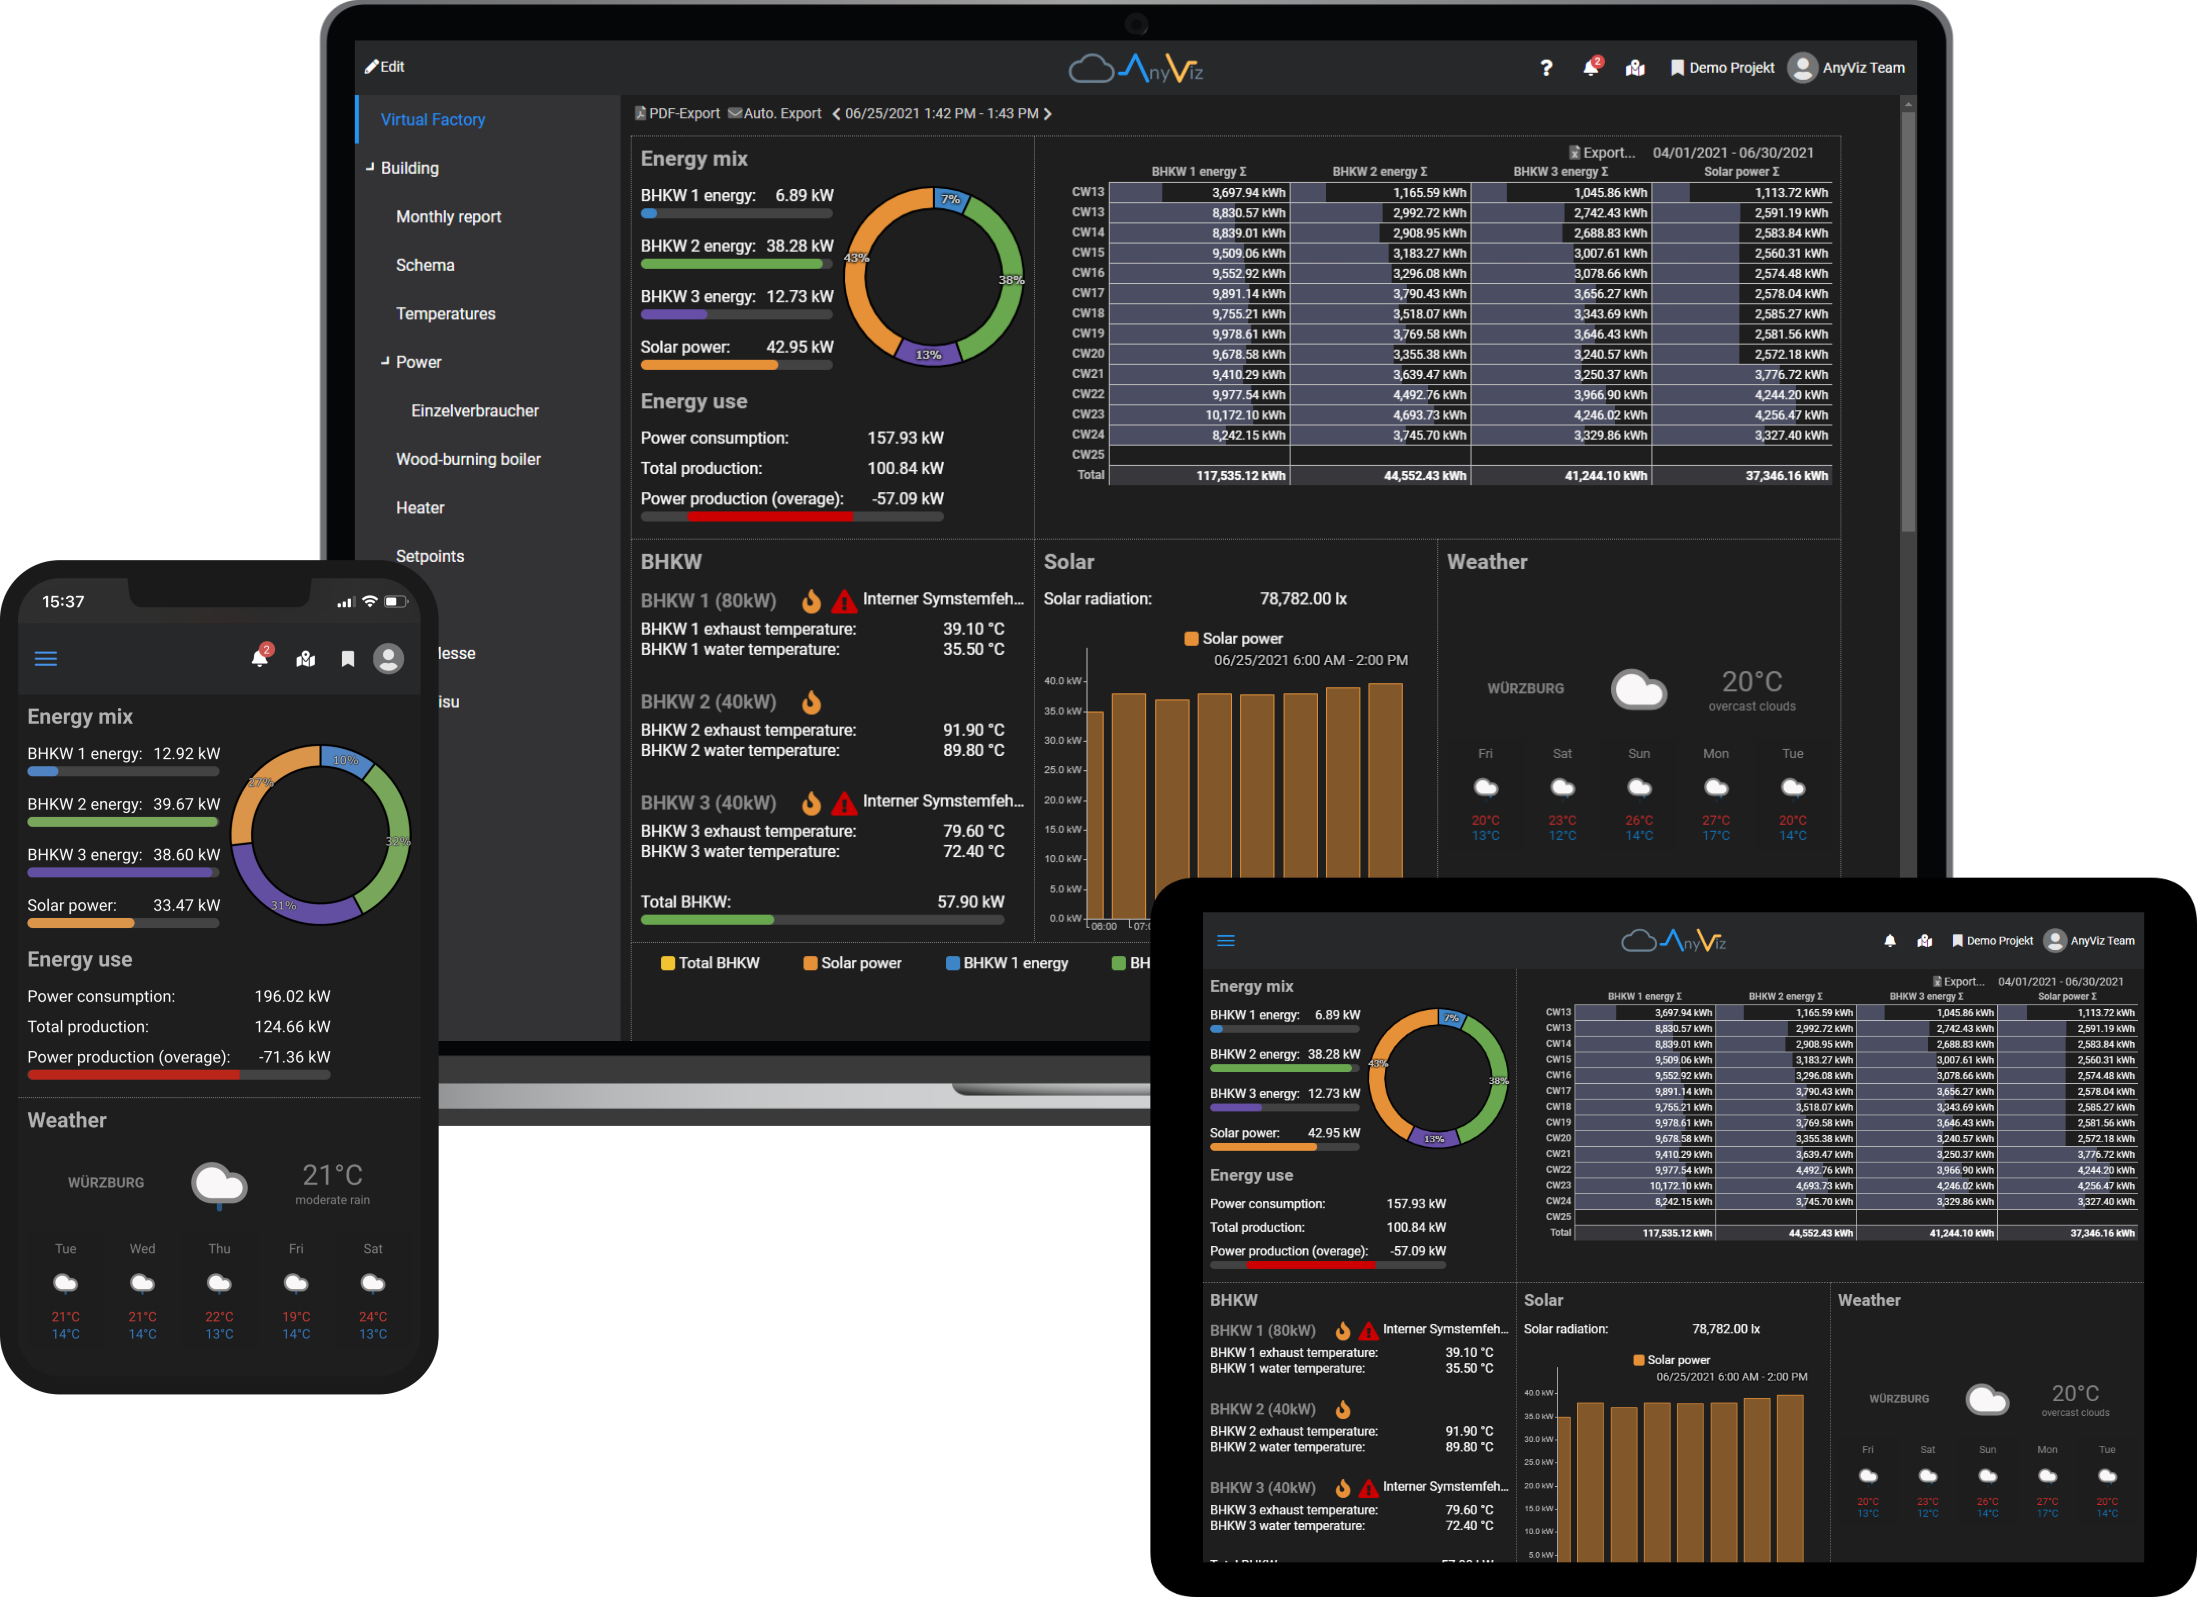The image size is (2197, 1597).
Task: Toggle BHKW 1 energy legend entry
Action: coord(1006,963)
